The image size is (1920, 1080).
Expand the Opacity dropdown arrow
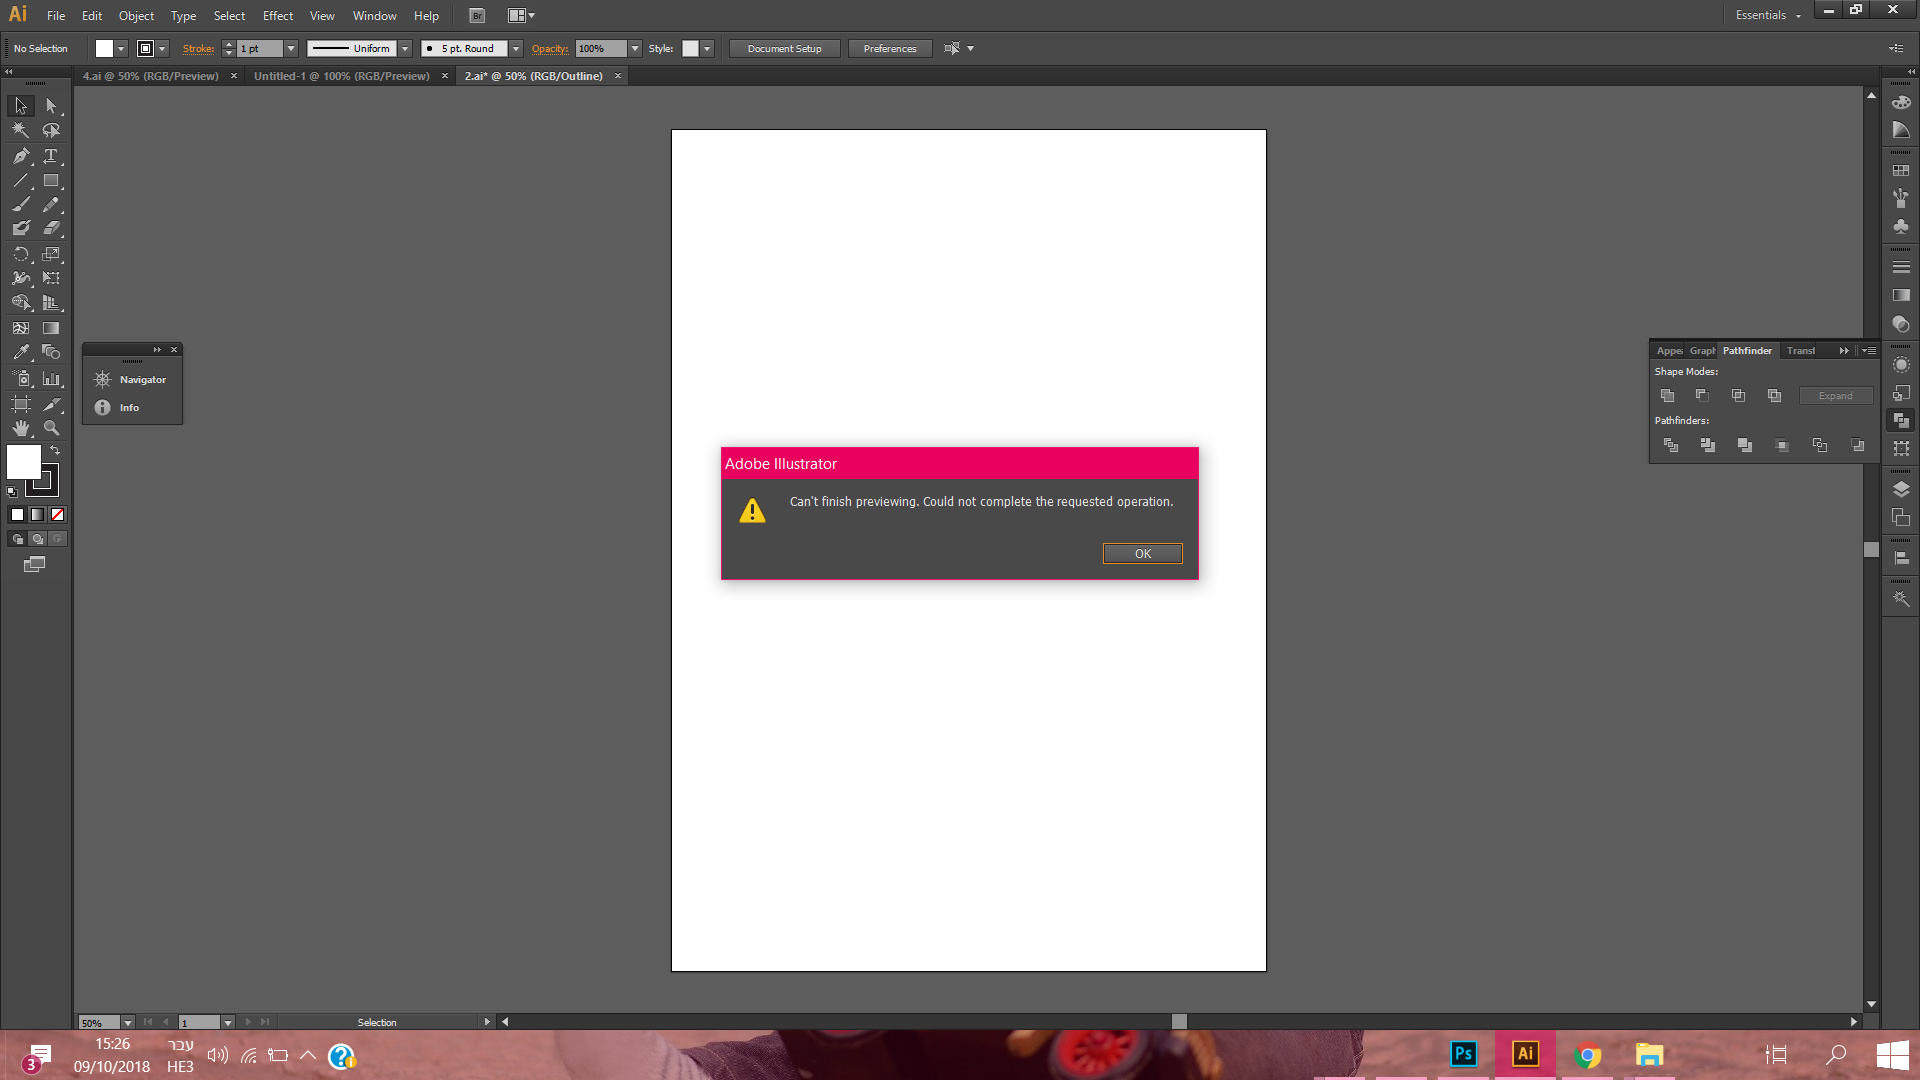[635, 48]
